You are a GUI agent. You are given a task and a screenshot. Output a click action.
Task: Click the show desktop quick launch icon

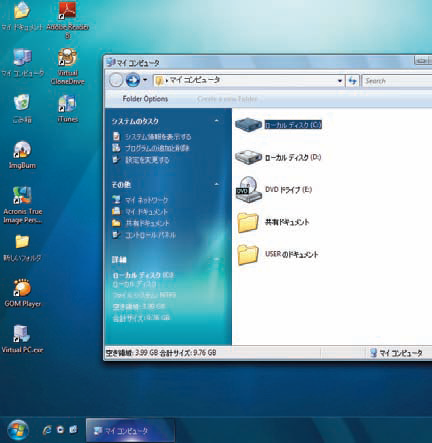(73, 430)
